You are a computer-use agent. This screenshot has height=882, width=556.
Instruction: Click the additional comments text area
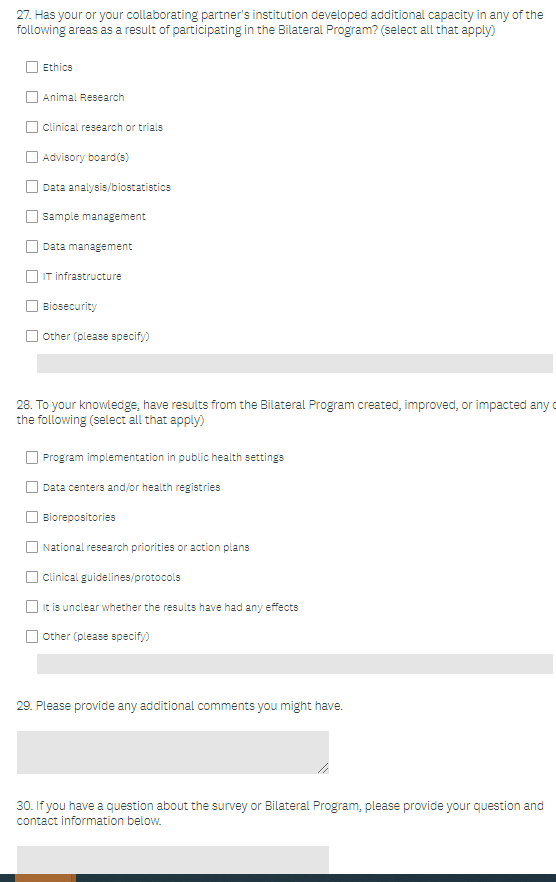[173, 753]
